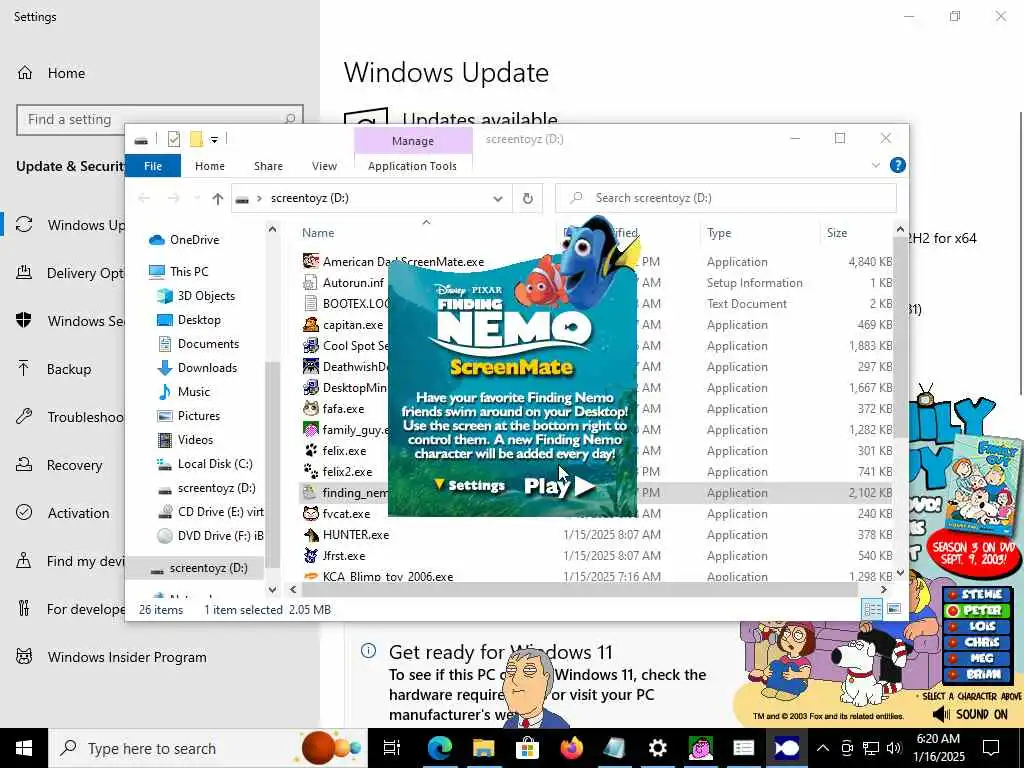Switch to the View ribbon tab
1024x768 pixels.
pos(324,166)
